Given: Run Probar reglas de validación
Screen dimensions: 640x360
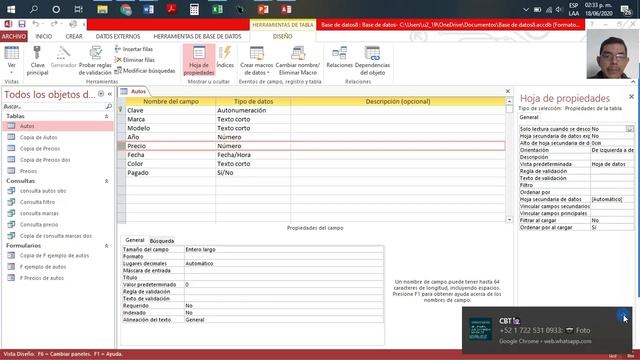Looking at the screenshot, I should 95,60.
